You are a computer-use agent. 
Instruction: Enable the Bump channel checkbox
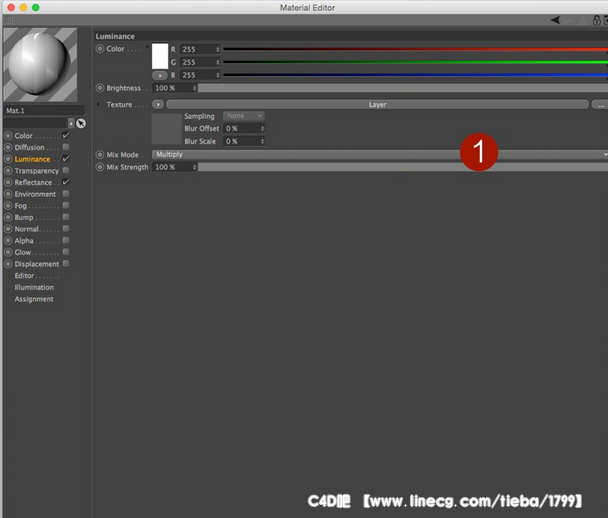[x=66, y=217]
